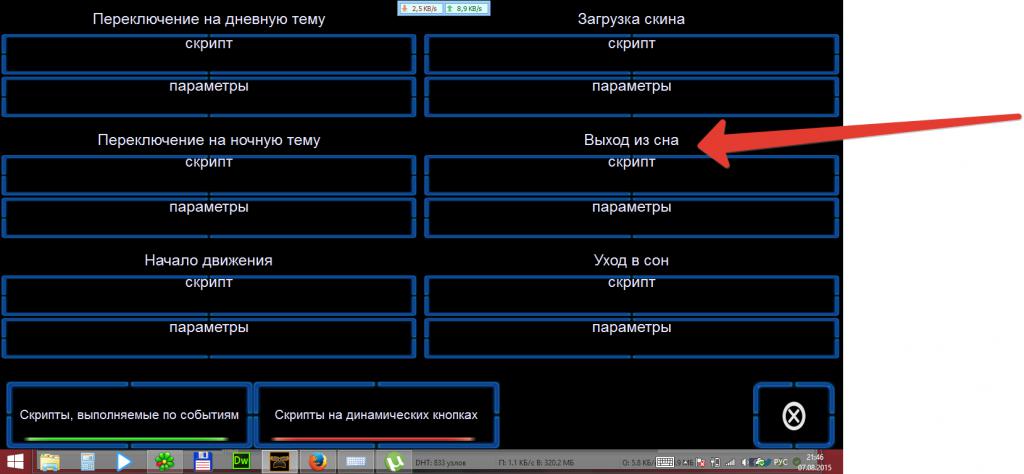This screenshot has height=474, width=1024.
Task: Click the 'DHT: 633 узлов' status text
Action: point(441,462)
